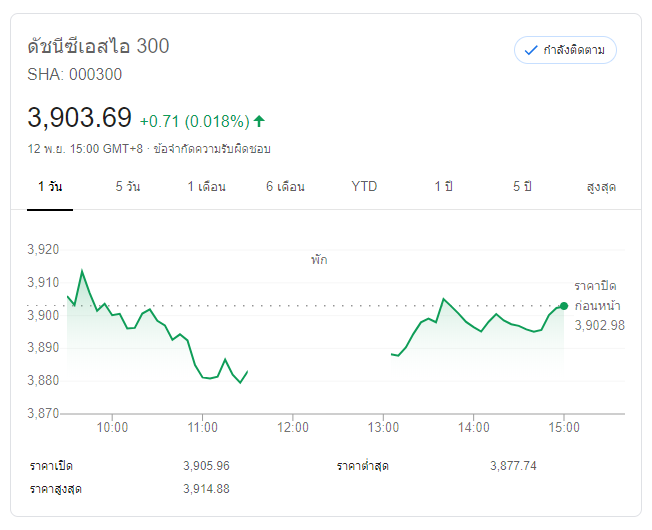Click the 11:00 time axis label
Screen dimensions: 652x530
pyautogui.click(x=202, y=427)
